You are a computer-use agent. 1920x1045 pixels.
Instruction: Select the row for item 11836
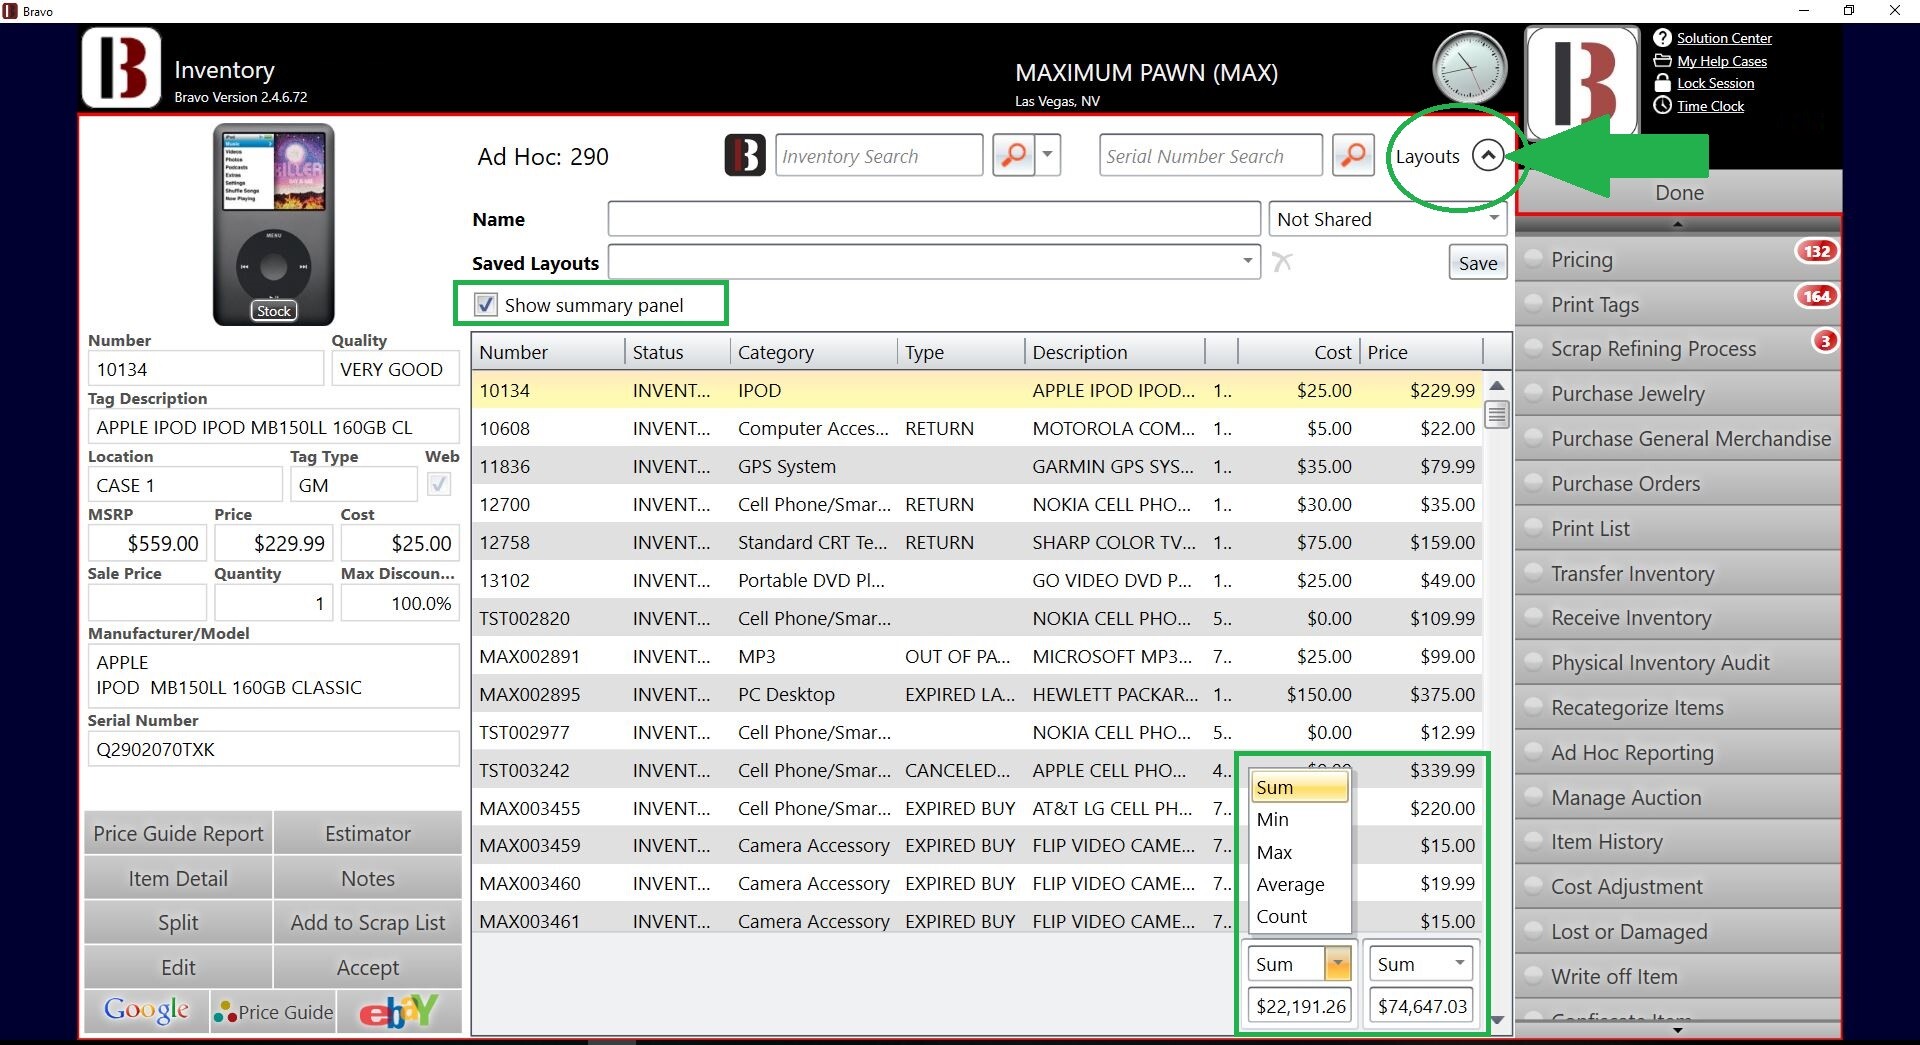tap(977, 466)
